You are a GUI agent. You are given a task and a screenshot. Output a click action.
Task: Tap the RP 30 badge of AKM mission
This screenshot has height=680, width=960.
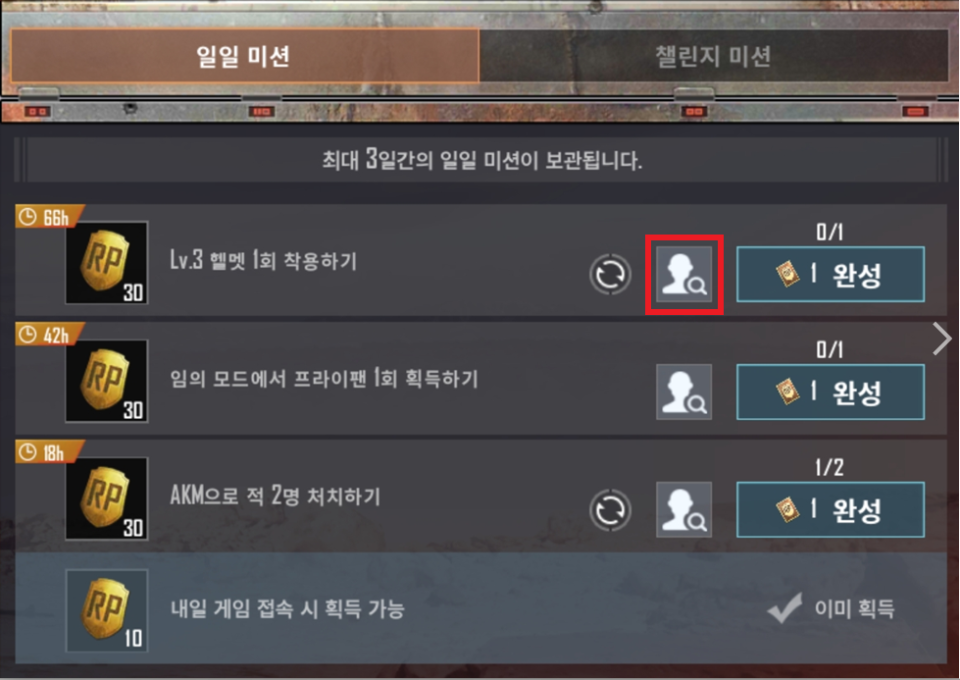107,498
